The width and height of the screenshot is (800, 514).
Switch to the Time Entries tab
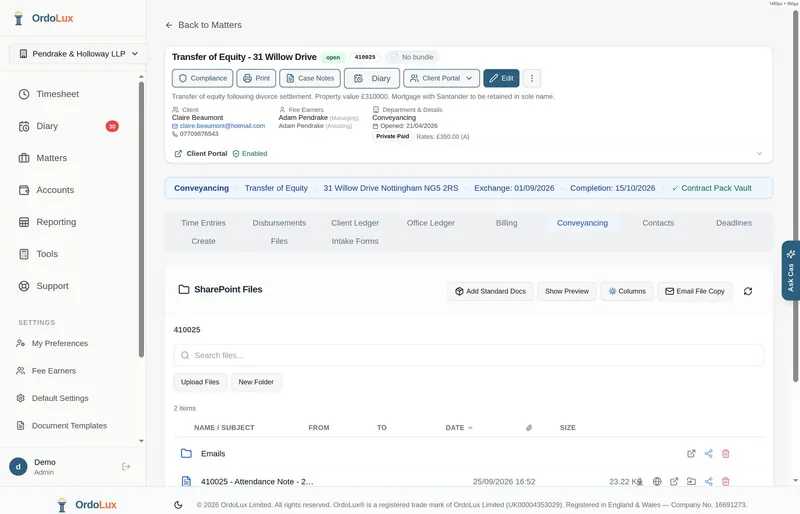[x=203, y=223]
